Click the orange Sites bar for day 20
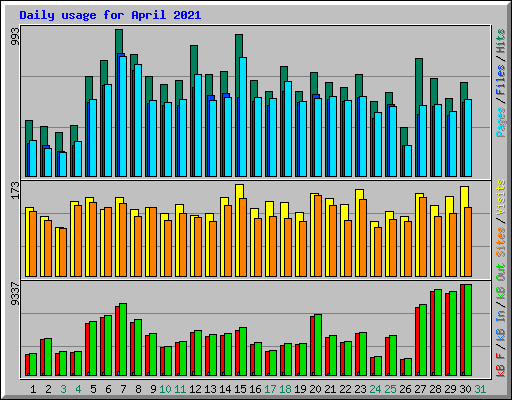512x400 pixels. click(x=318, y=236)
